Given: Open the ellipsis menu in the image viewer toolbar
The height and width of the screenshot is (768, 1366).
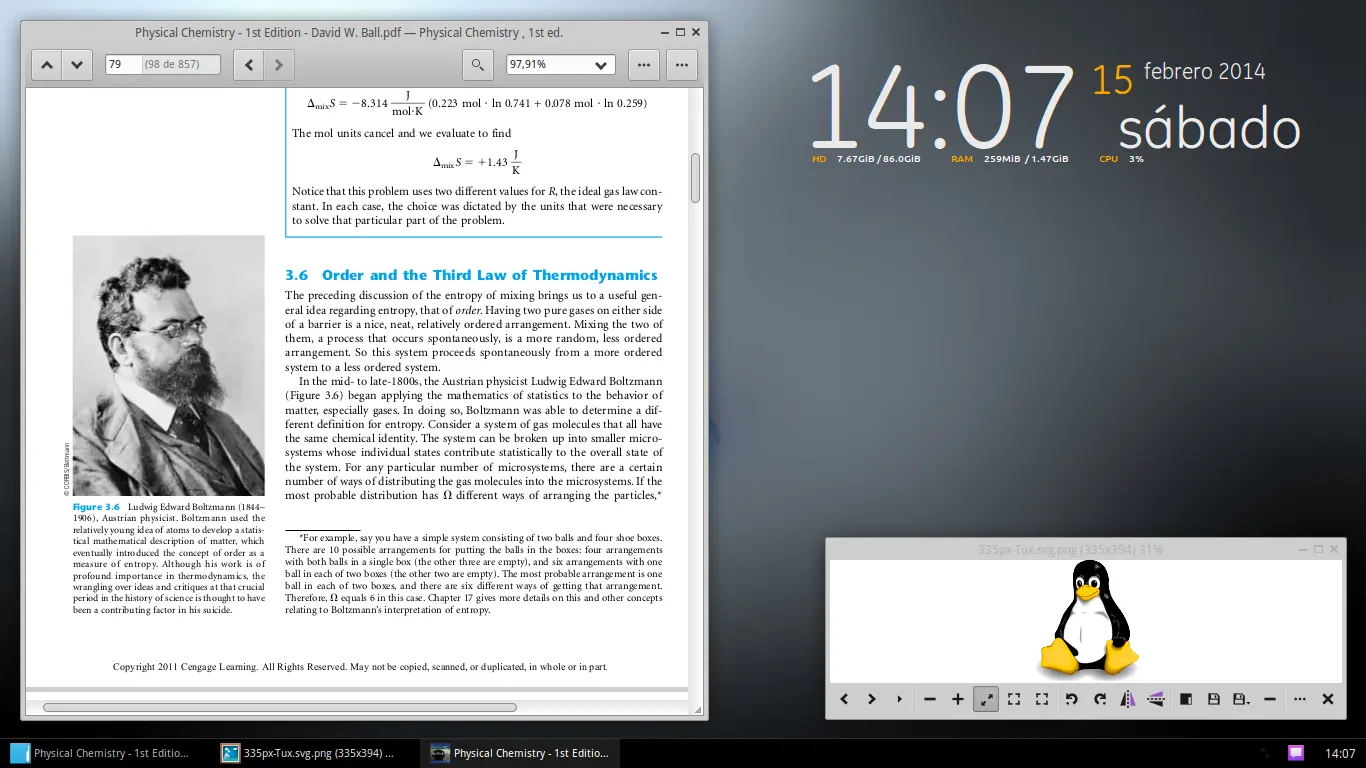Looking at the screenshot, I should 1300,699.
